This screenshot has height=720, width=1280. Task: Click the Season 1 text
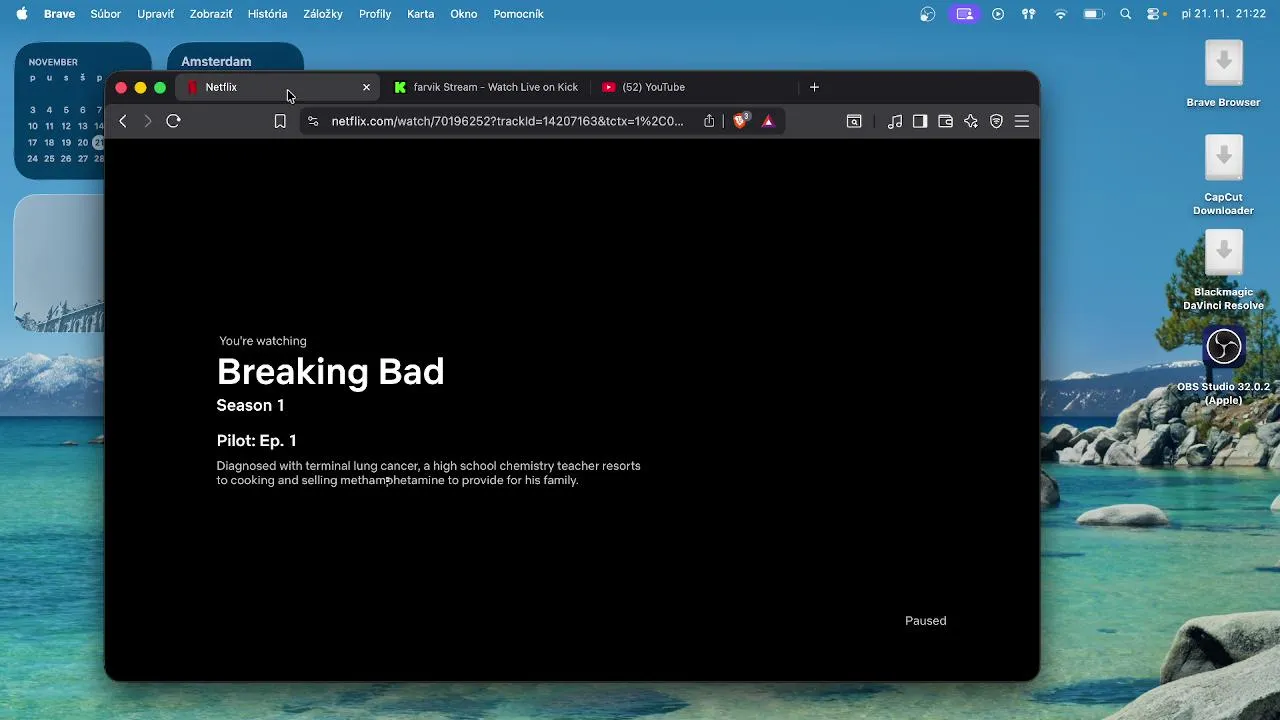(x=250, y=405)
